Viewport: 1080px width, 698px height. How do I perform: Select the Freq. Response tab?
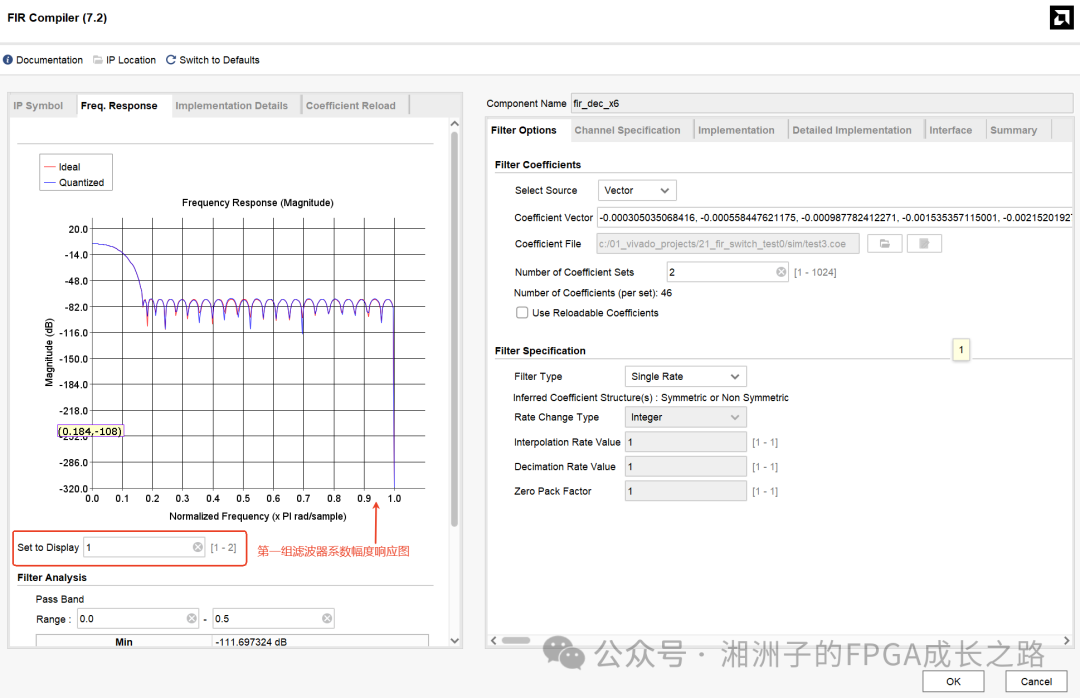(x=119, y=105)
